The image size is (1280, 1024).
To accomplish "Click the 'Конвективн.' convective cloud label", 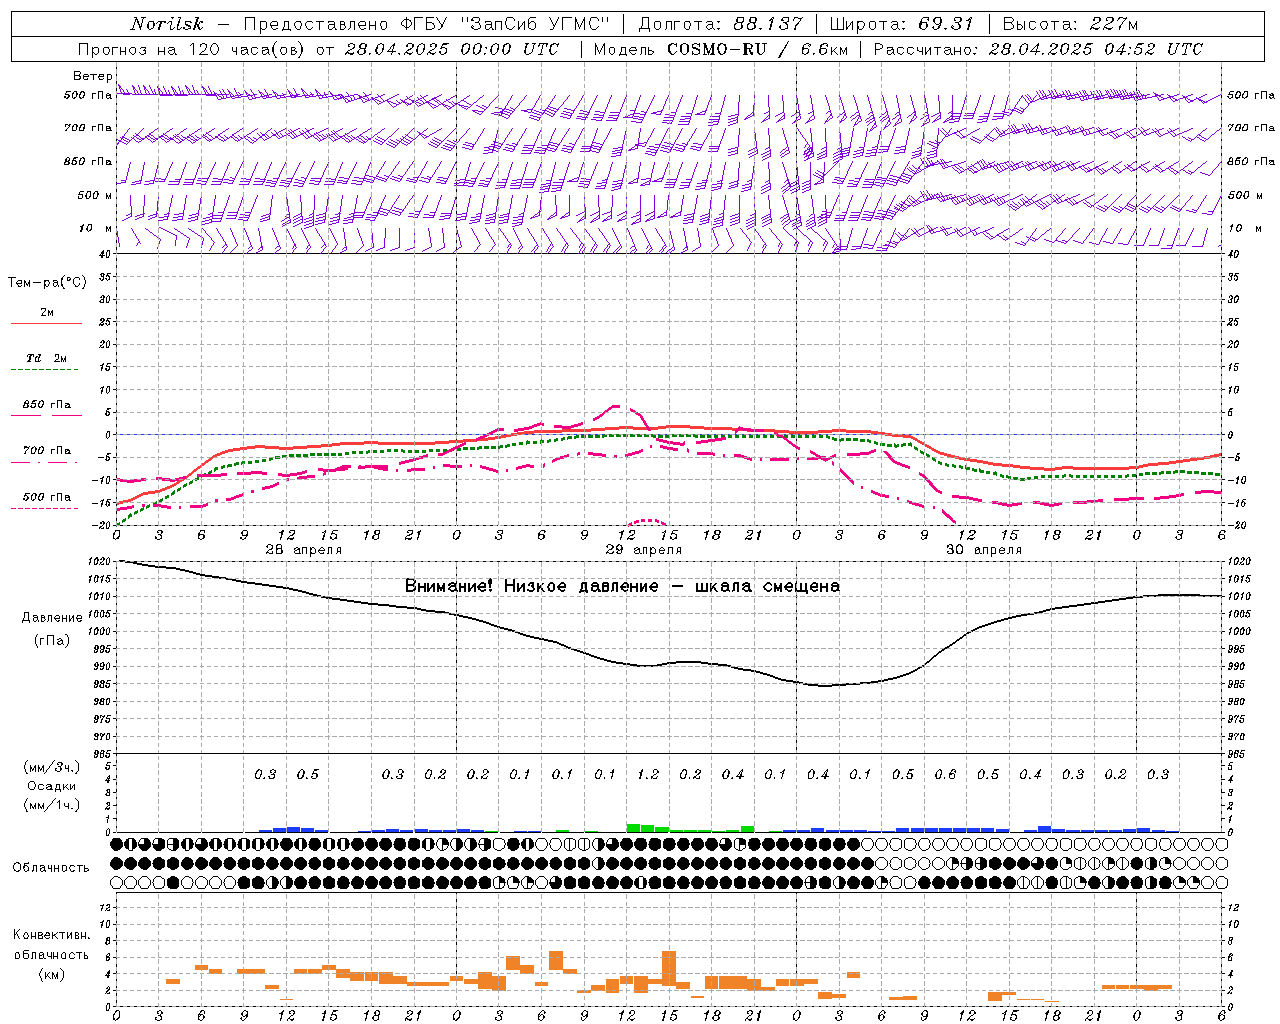I will (x=51, y=935).
